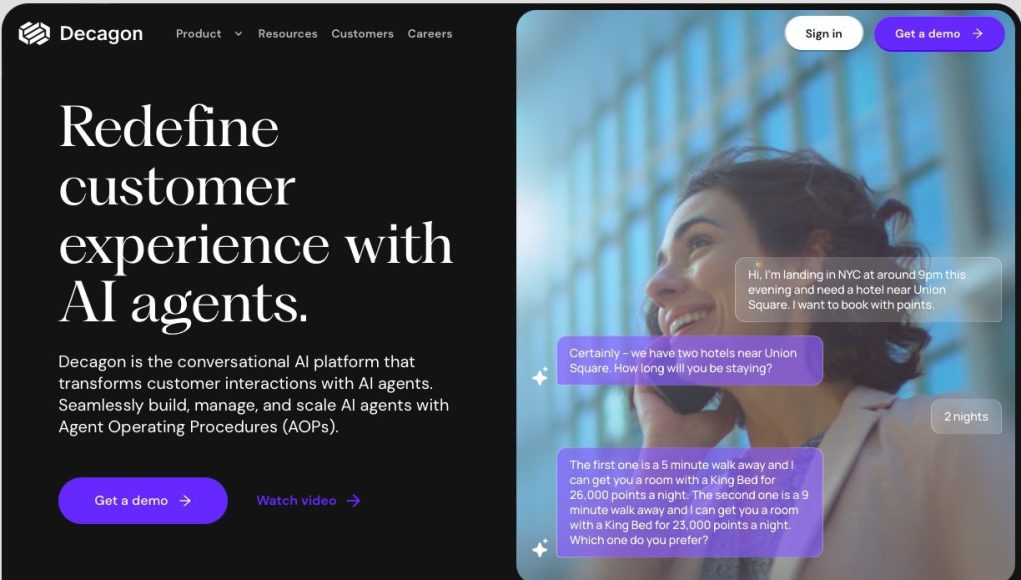
Task: Open the Resources menu item
Action: click(288, 34)
